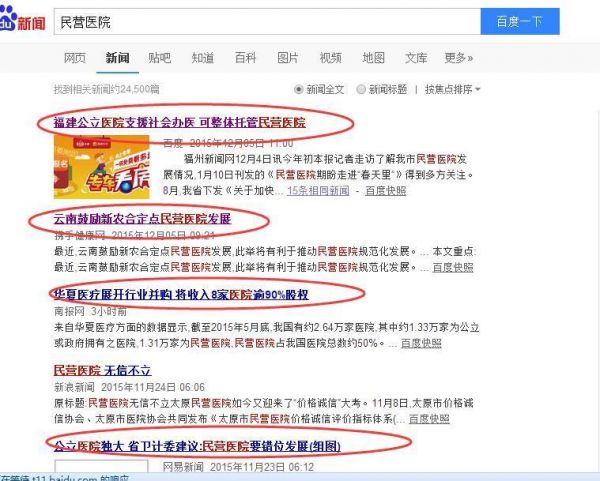
Task: Open the 福建公立医院支援社会办医 headline
Action: coord(179,122)
